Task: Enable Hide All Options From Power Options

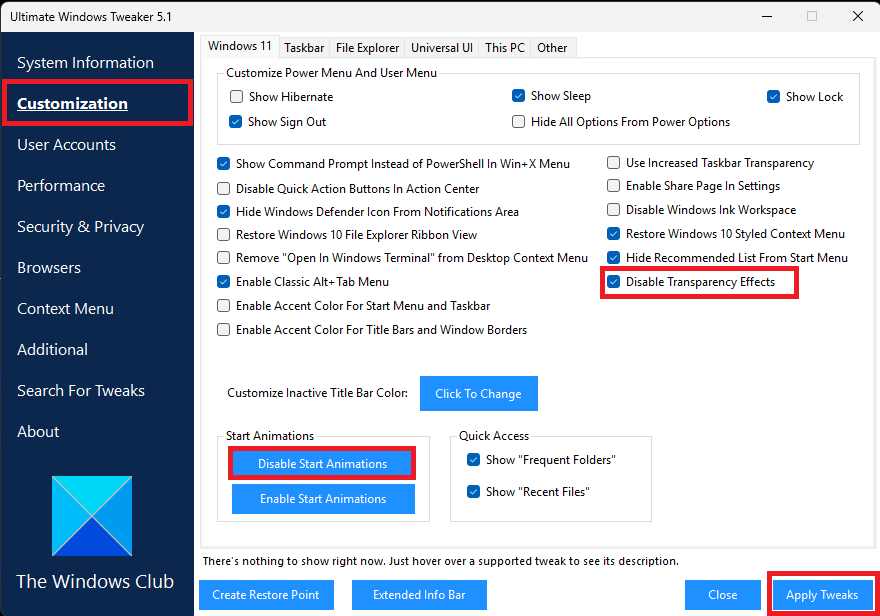Action: tap(518, 121)
